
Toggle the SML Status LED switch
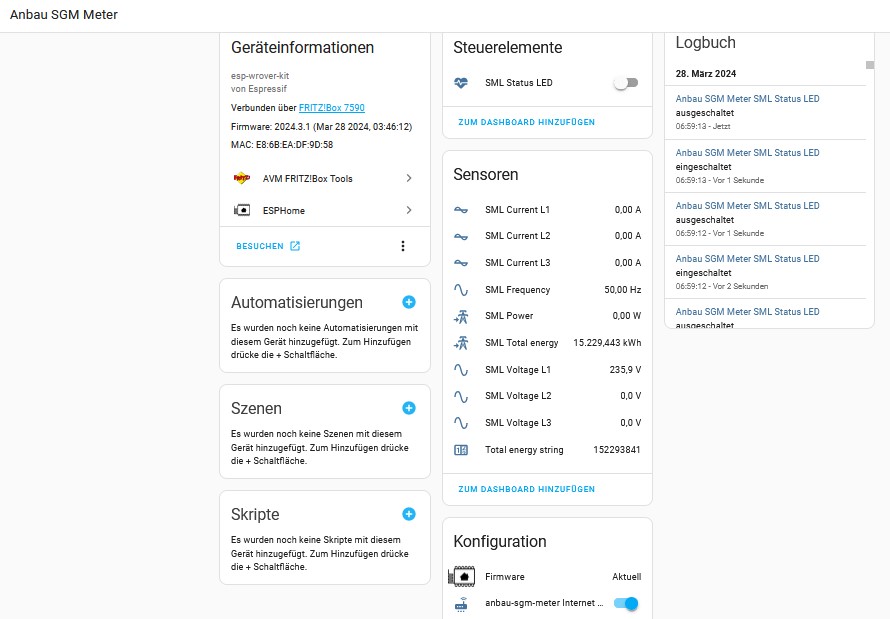coord(626,83)
